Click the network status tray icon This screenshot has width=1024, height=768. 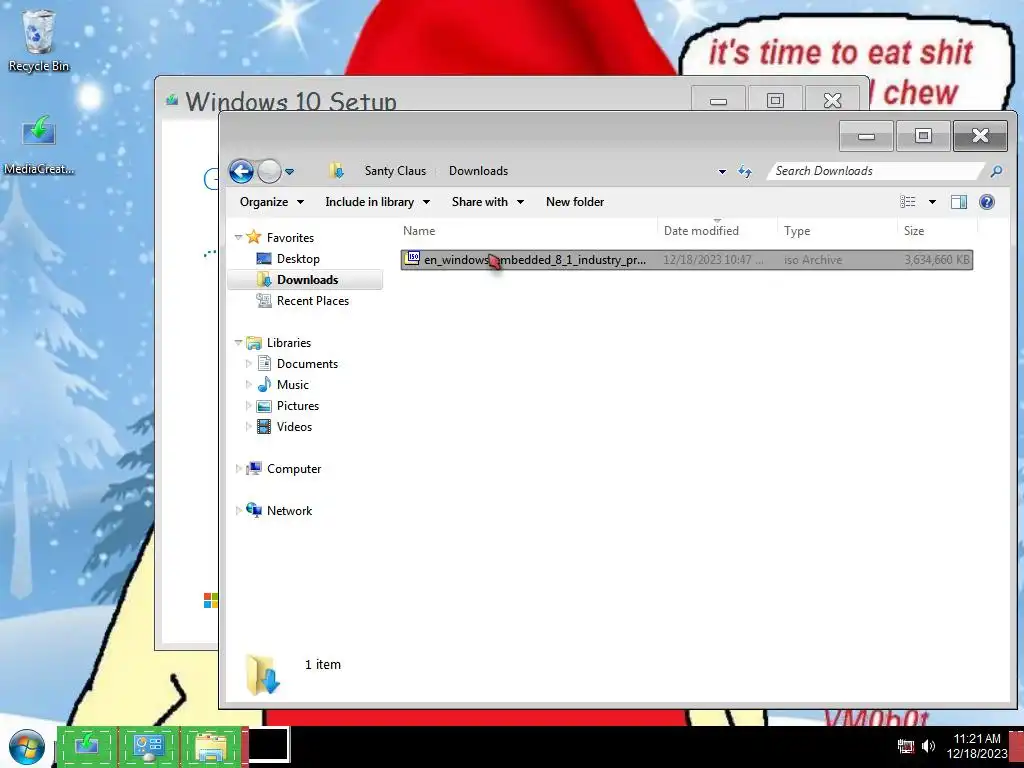[x=905, y=746]
